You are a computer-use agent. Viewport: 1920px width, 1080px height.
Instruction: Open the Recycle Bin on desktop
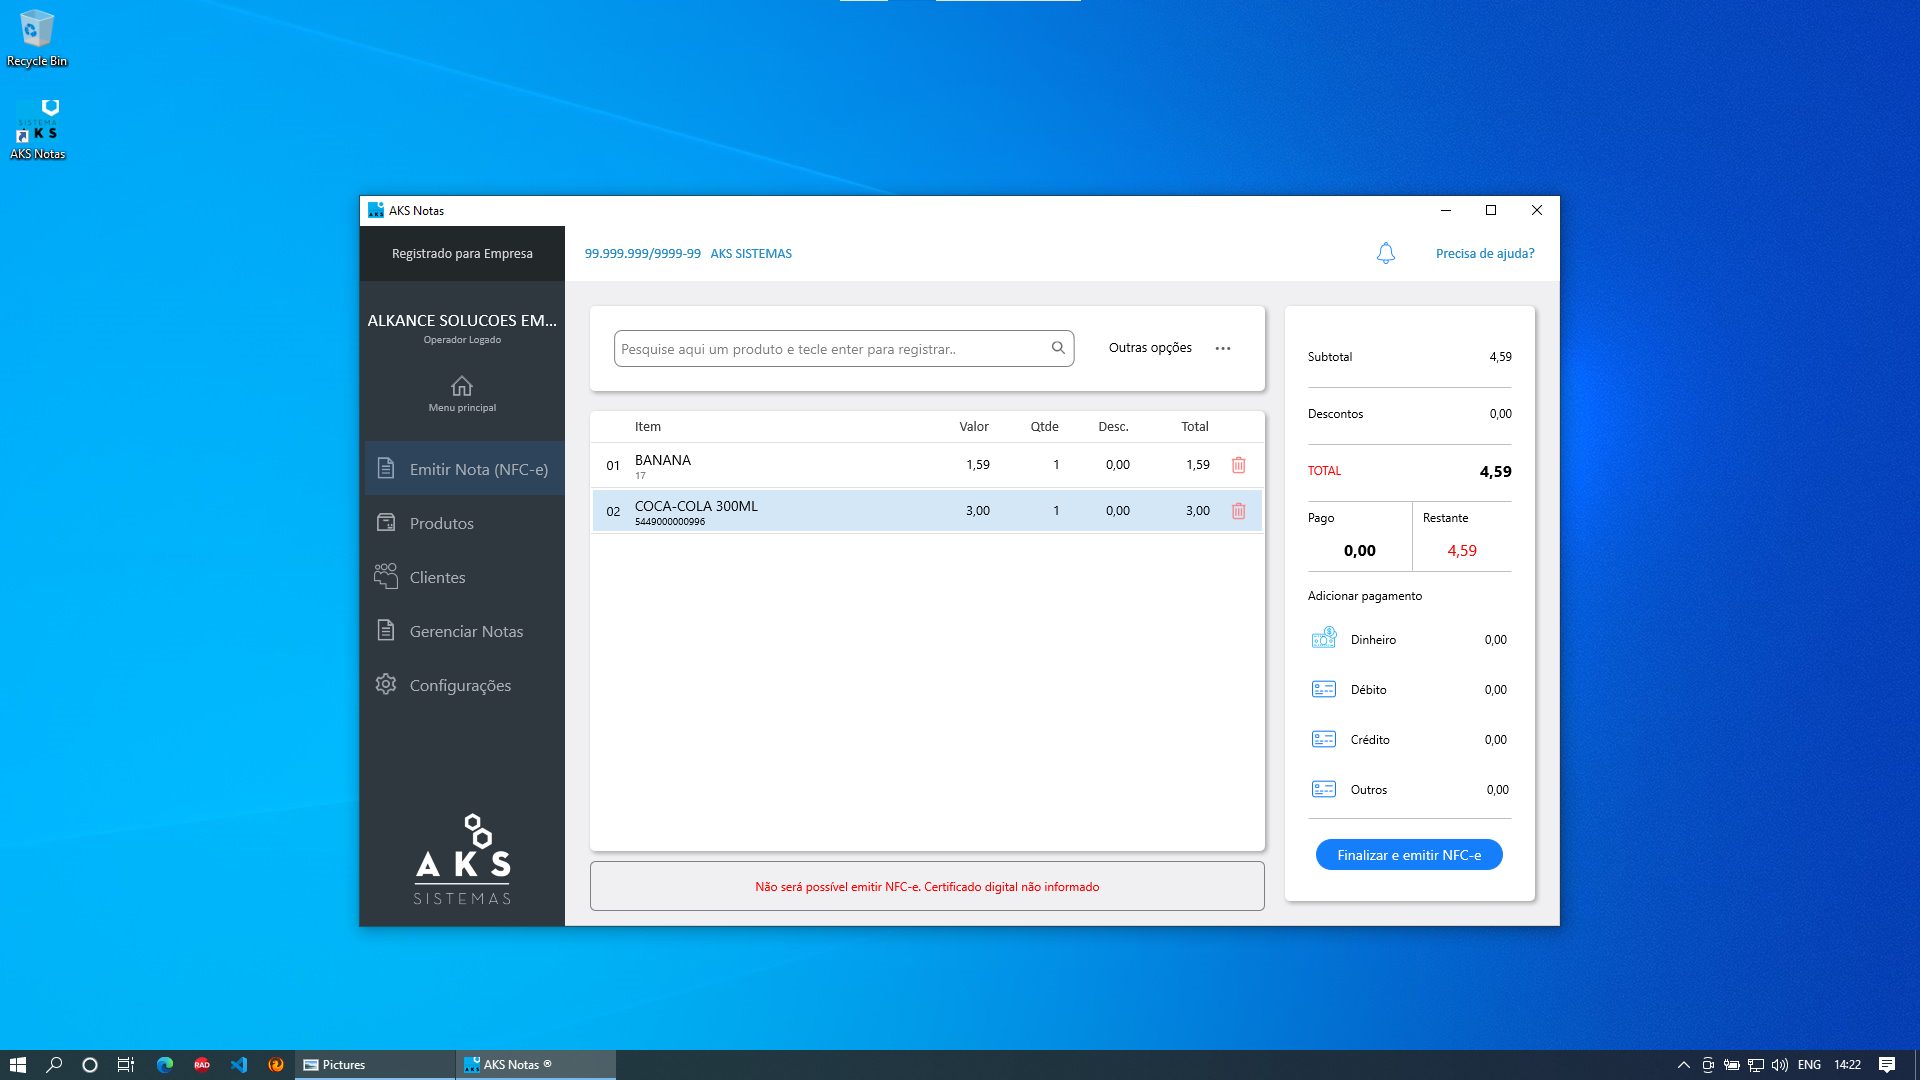(x=37, y=39)
